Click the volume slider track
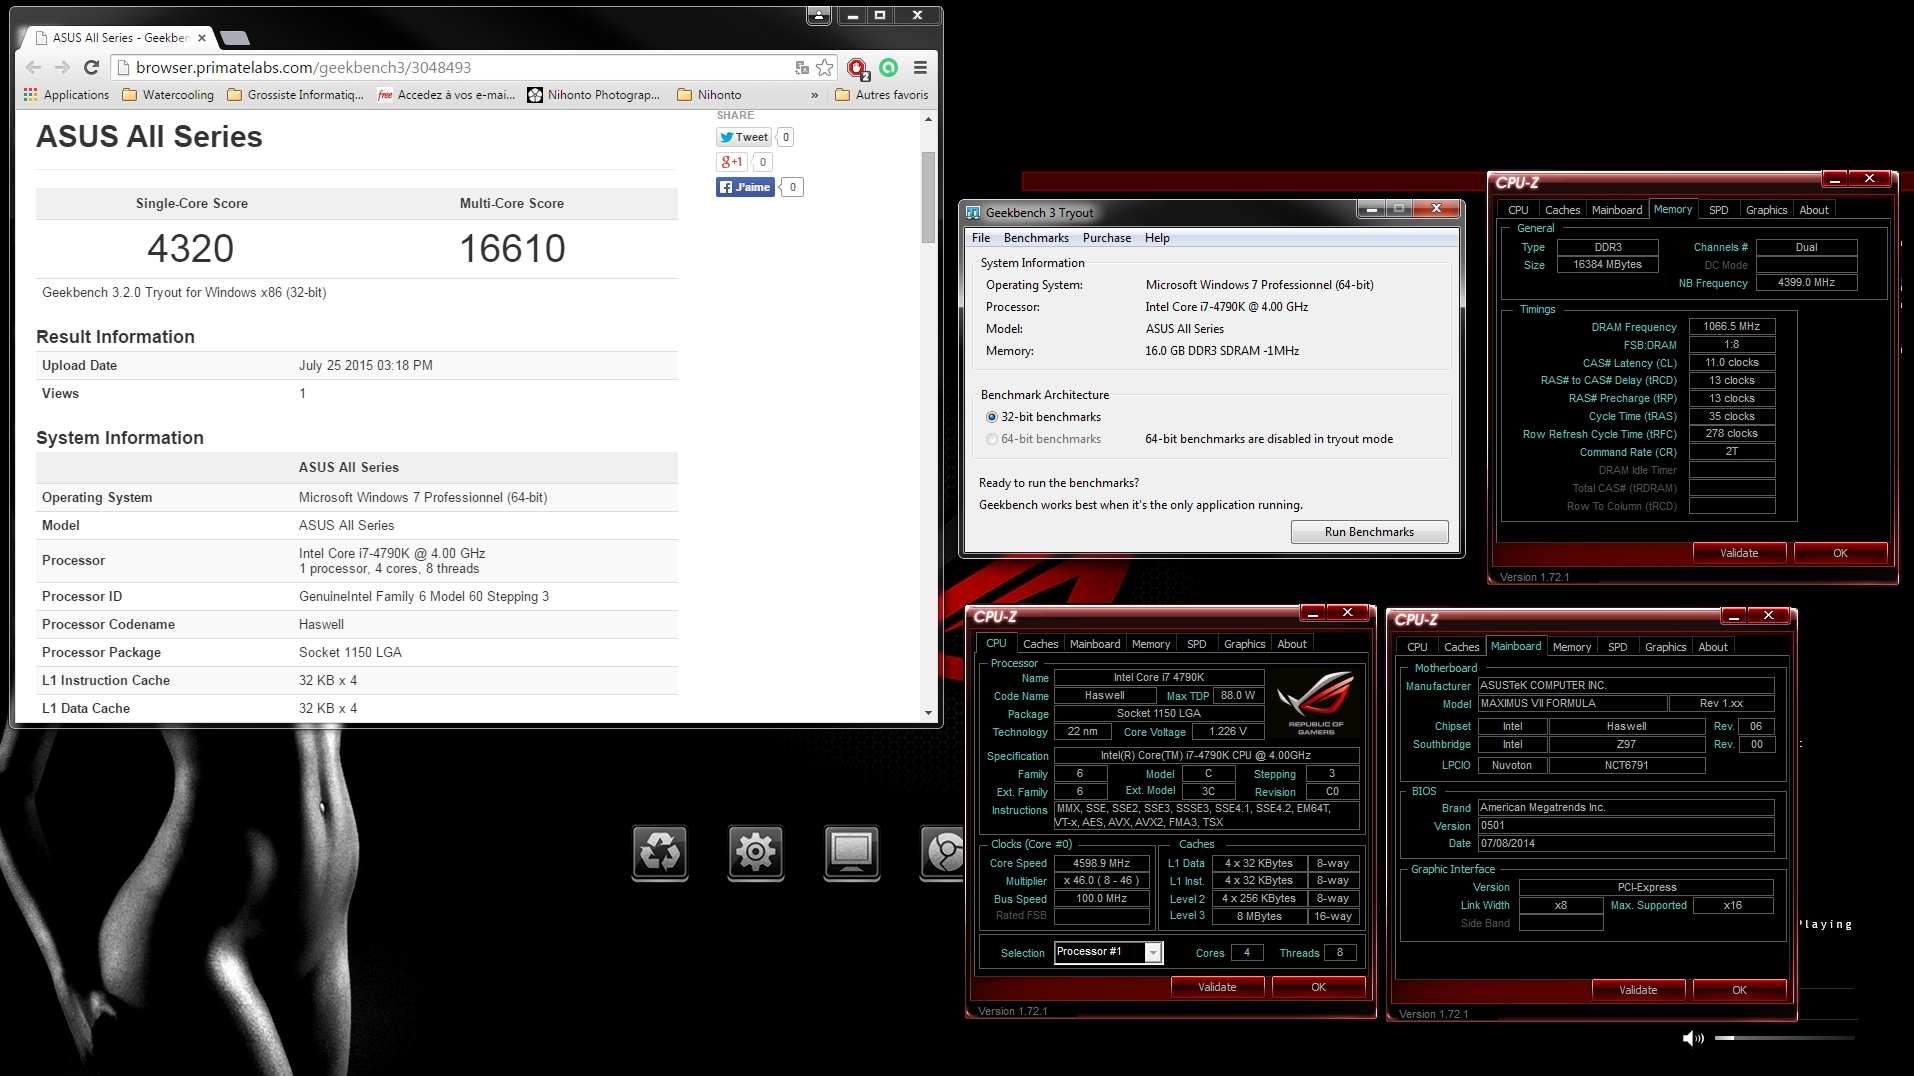 click(x=1785, y=1038)
